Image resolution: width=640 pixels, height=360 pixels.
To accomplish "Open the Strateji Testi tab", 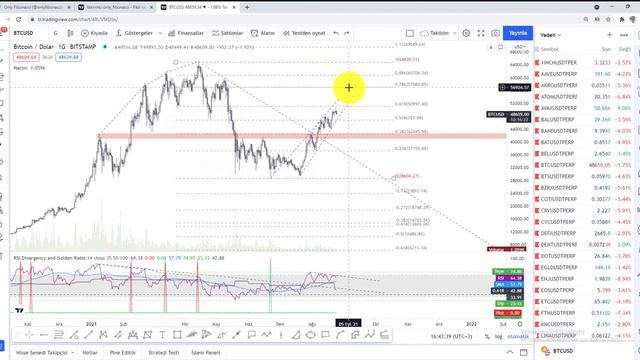I will coord(163,352).
